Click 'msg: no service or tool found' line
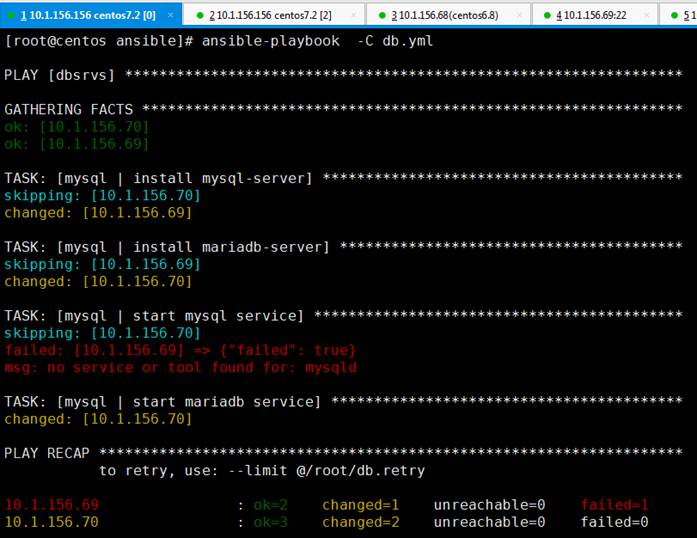 tap(180, 367)
